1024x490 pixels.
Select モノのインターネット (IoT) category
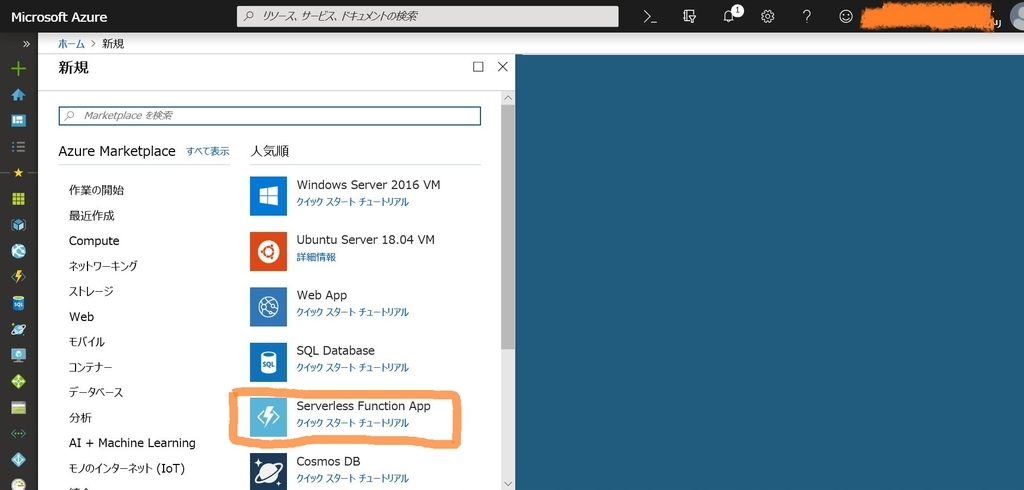127,468
